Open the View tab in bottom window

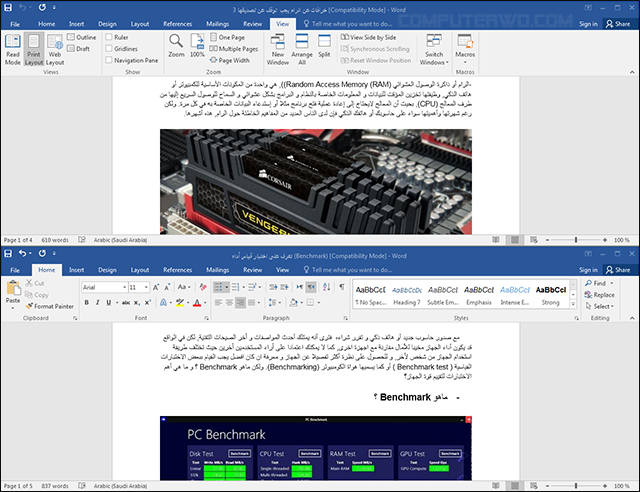[x=282, y=270]
